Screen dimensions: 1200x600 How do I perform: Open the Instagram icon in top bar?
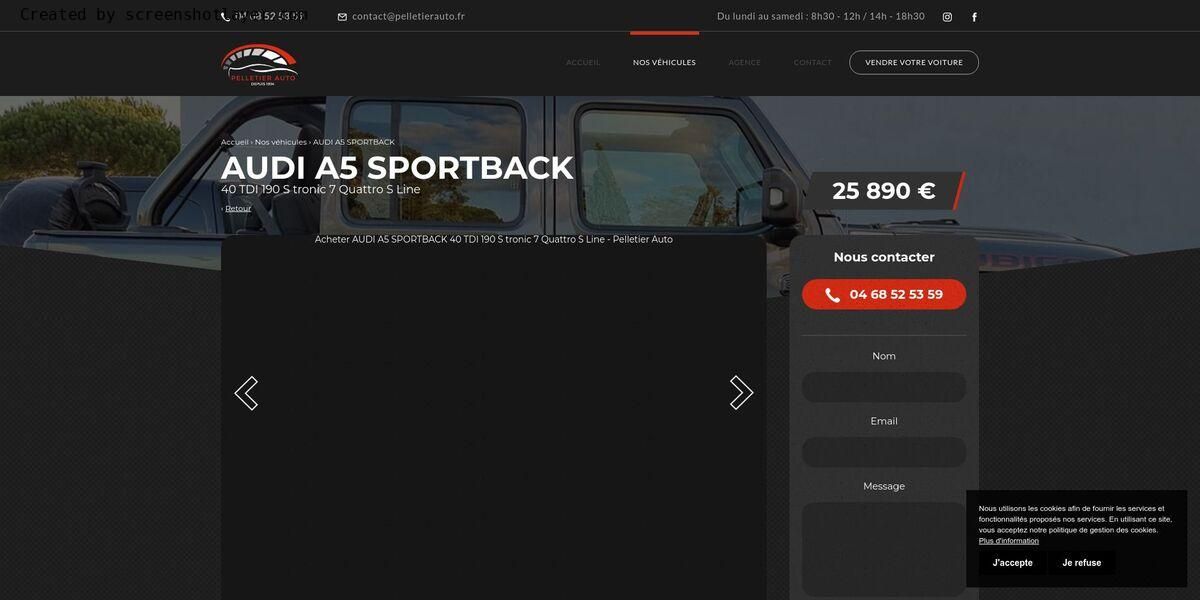pos(947,17)
